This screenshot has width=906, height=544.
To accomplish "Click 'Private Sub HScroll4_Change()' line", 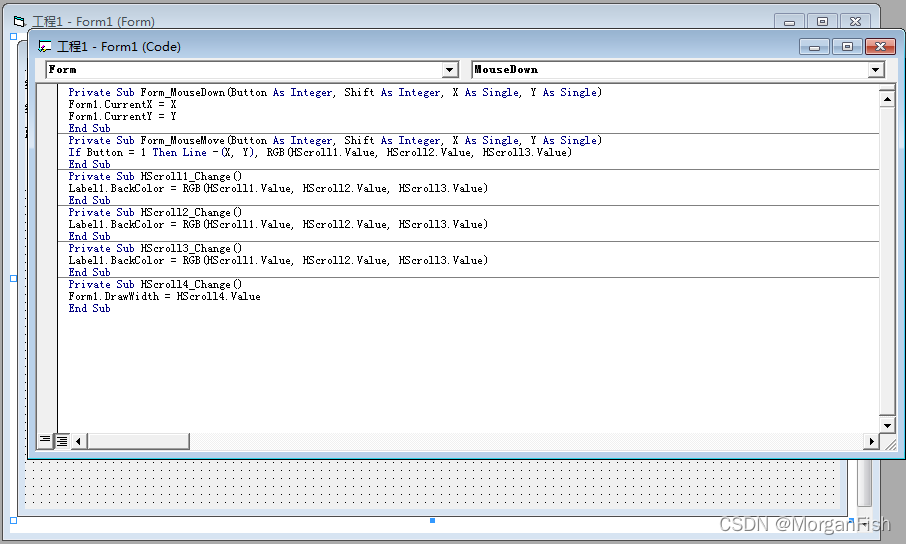I will [x=155, y=284].
